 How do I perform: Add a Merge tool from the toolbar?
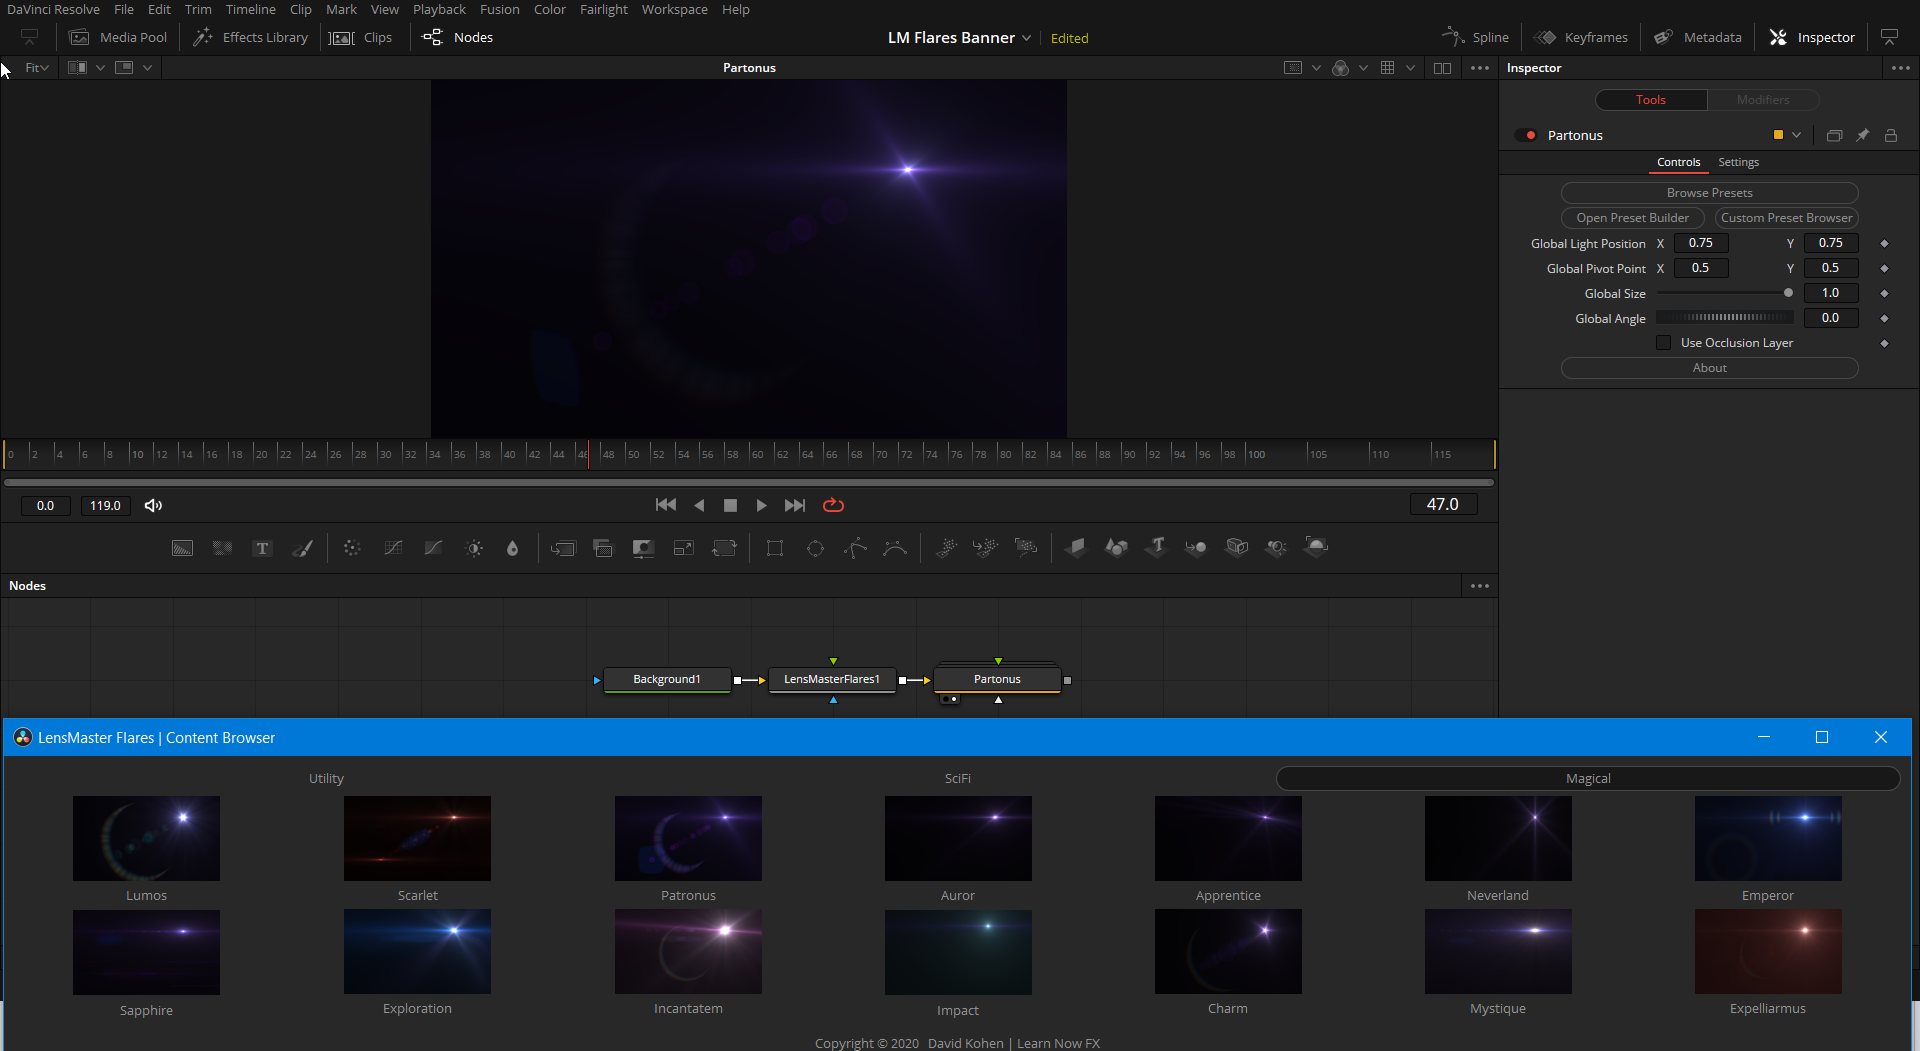click(x=563, y=548)
